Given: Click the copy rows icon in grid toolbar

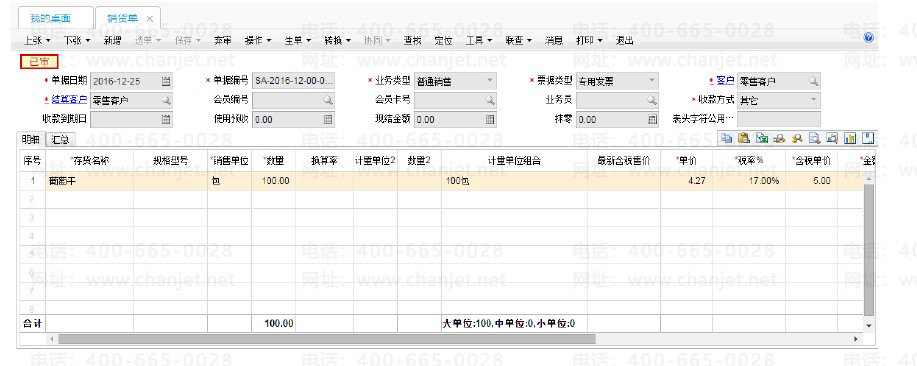Looking at the screenshot, I should (x=726, y=139).
